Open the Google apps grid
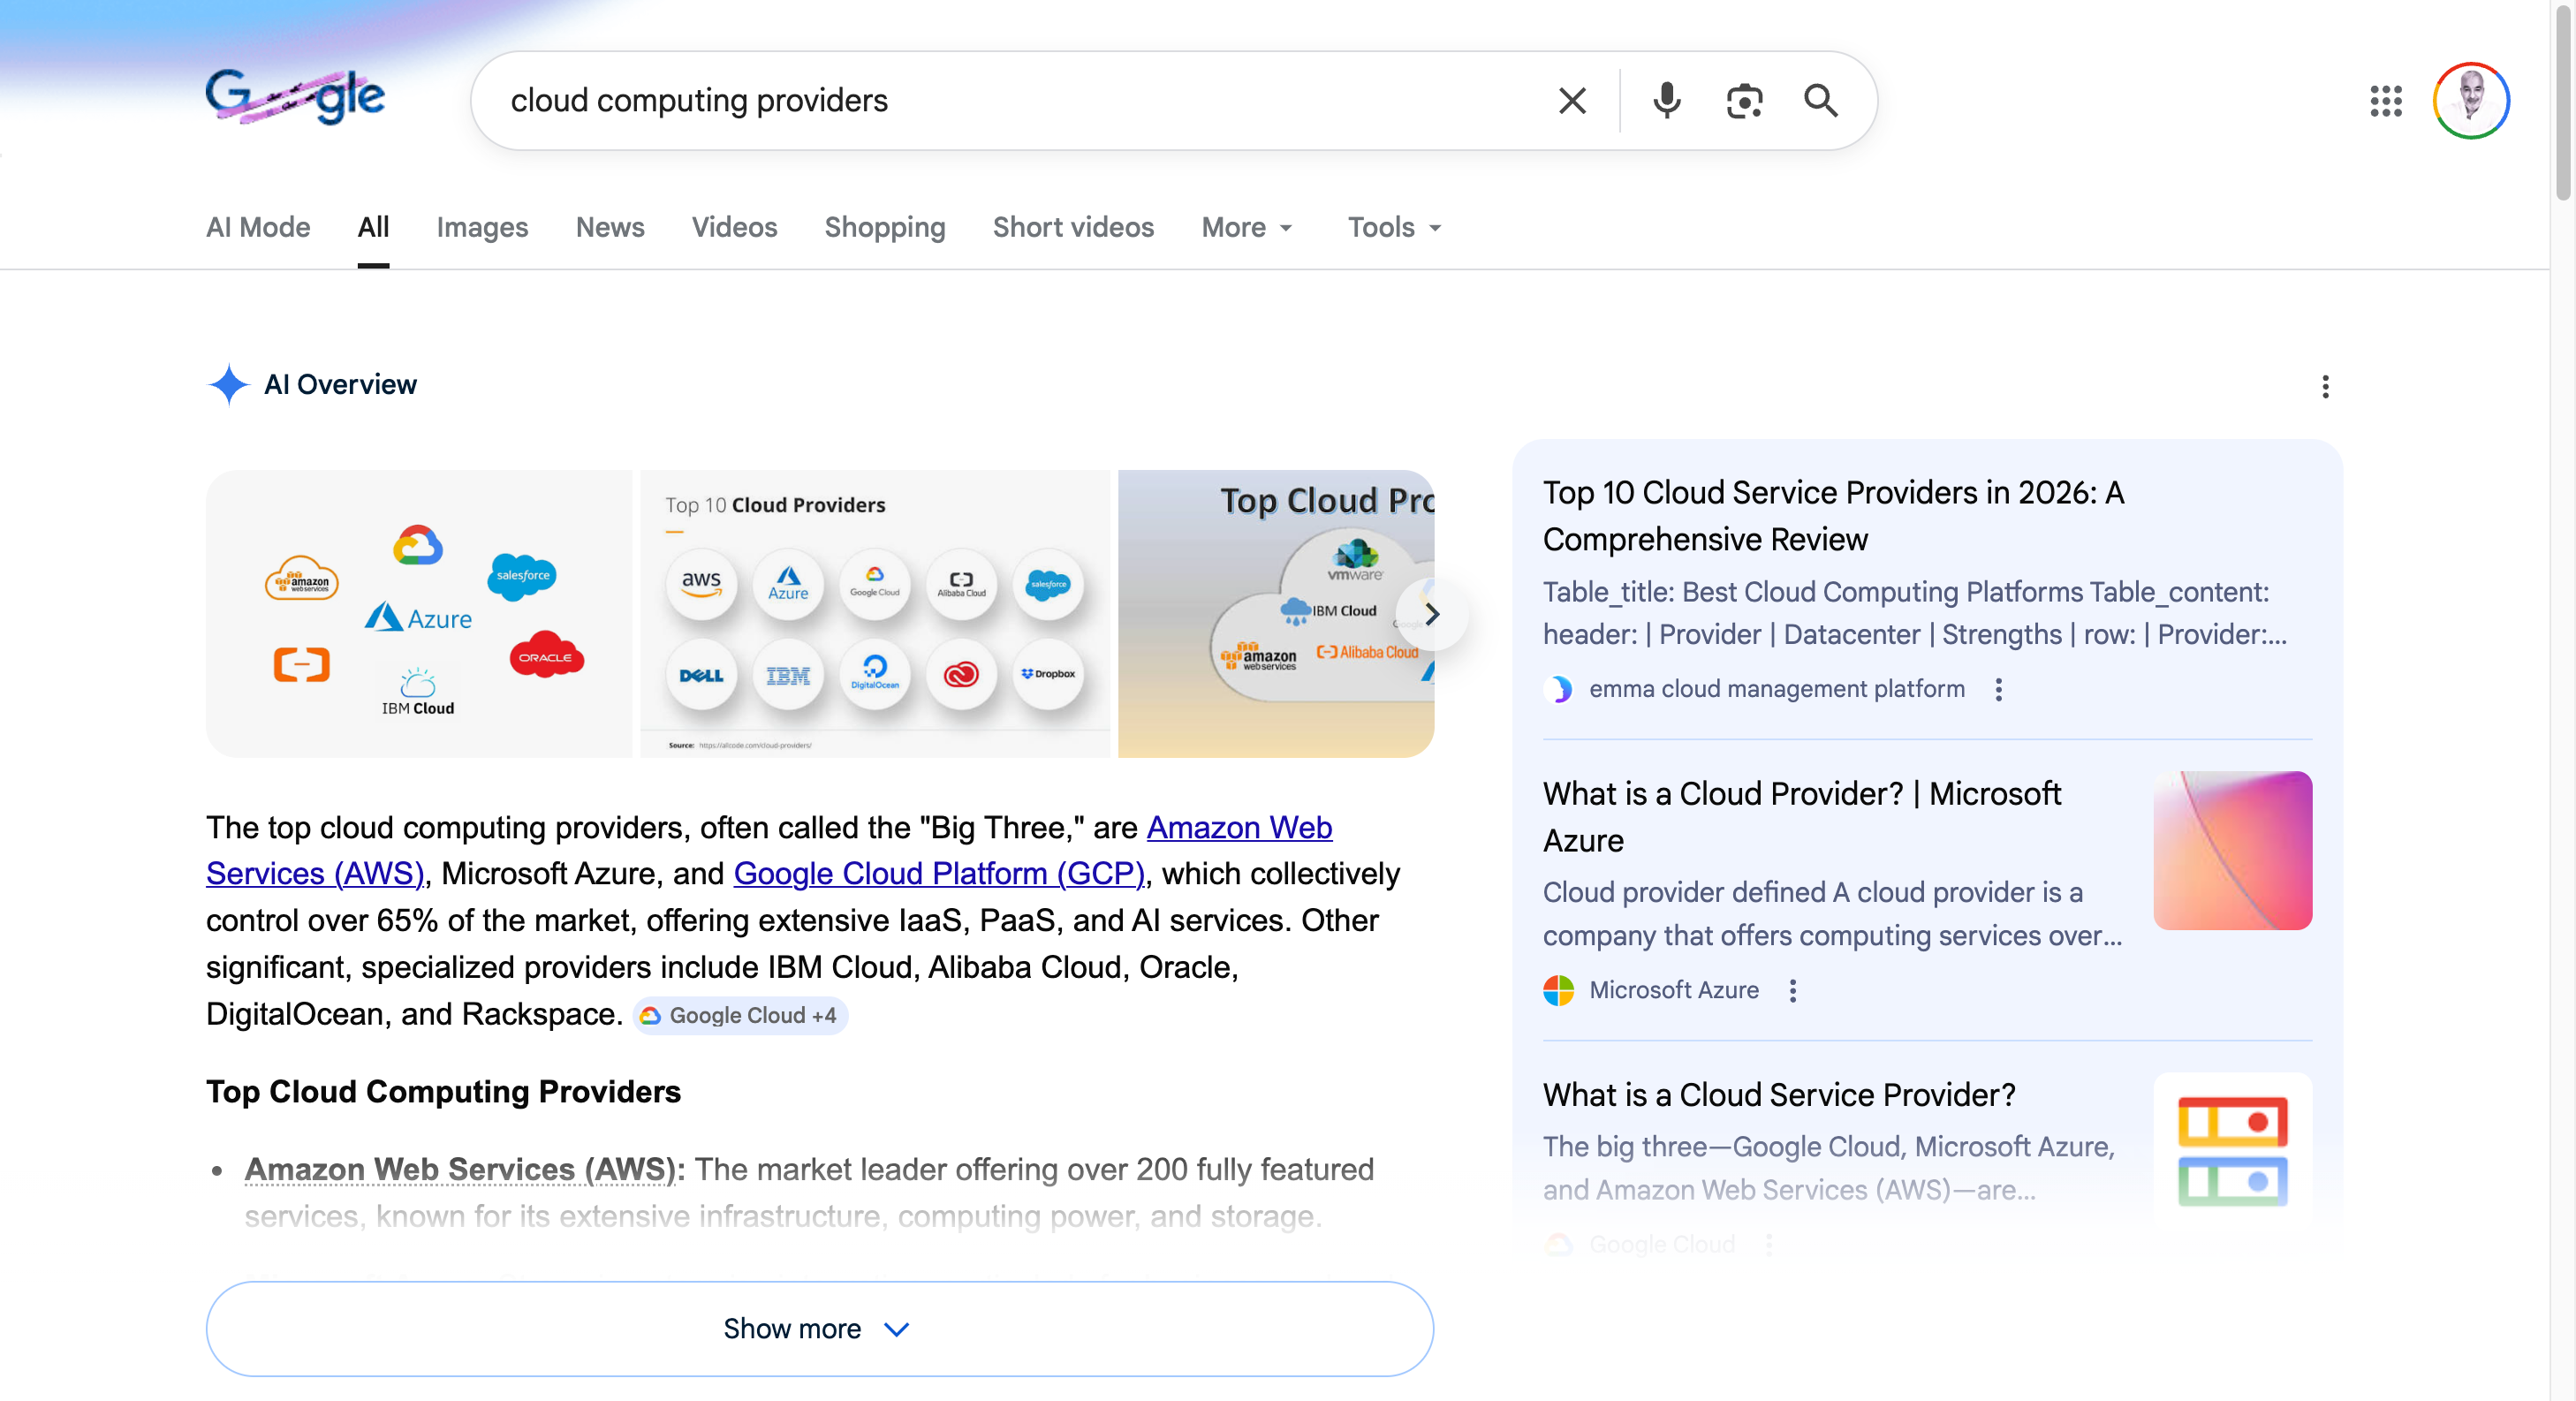 pos(2386,101)
